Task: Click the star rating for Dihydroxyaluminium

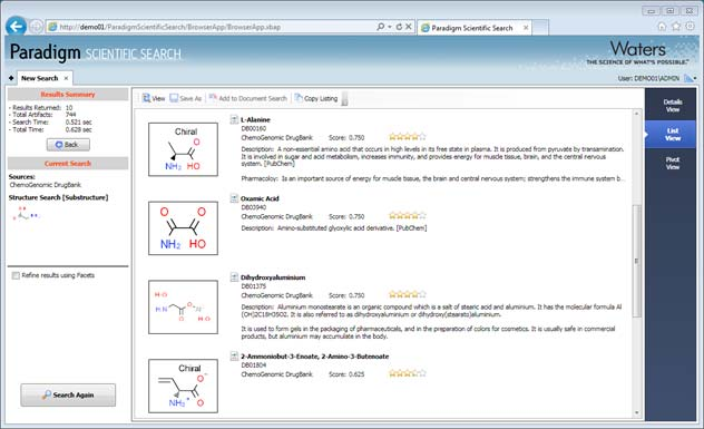Action: (x=407, y=294)
